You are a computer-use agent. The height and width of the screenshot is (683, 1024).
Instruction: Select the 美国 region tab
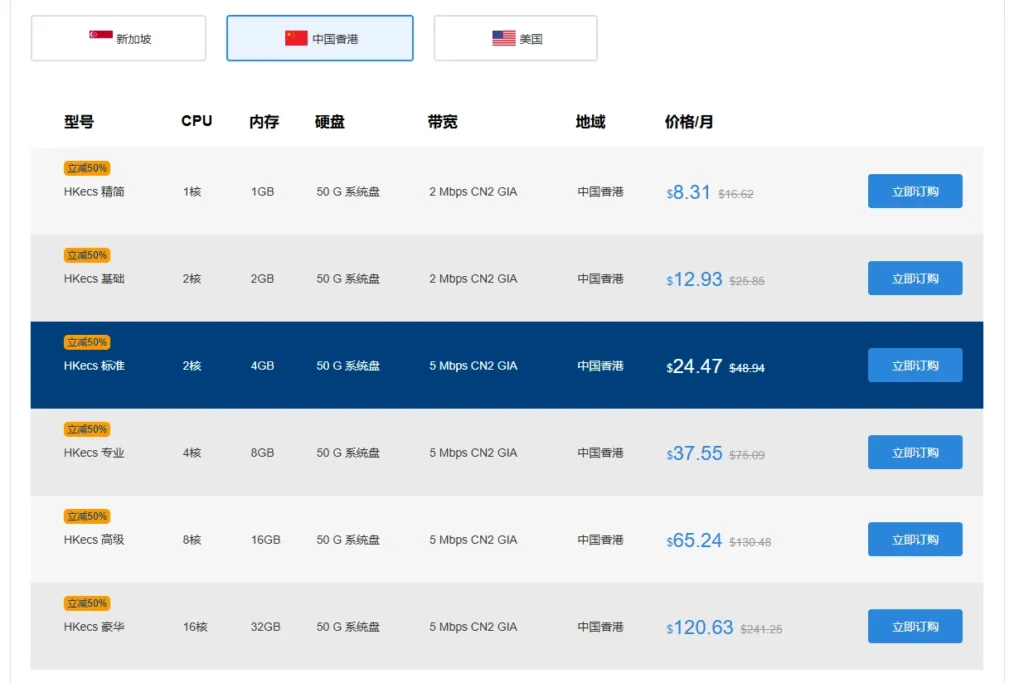(515, 39)
